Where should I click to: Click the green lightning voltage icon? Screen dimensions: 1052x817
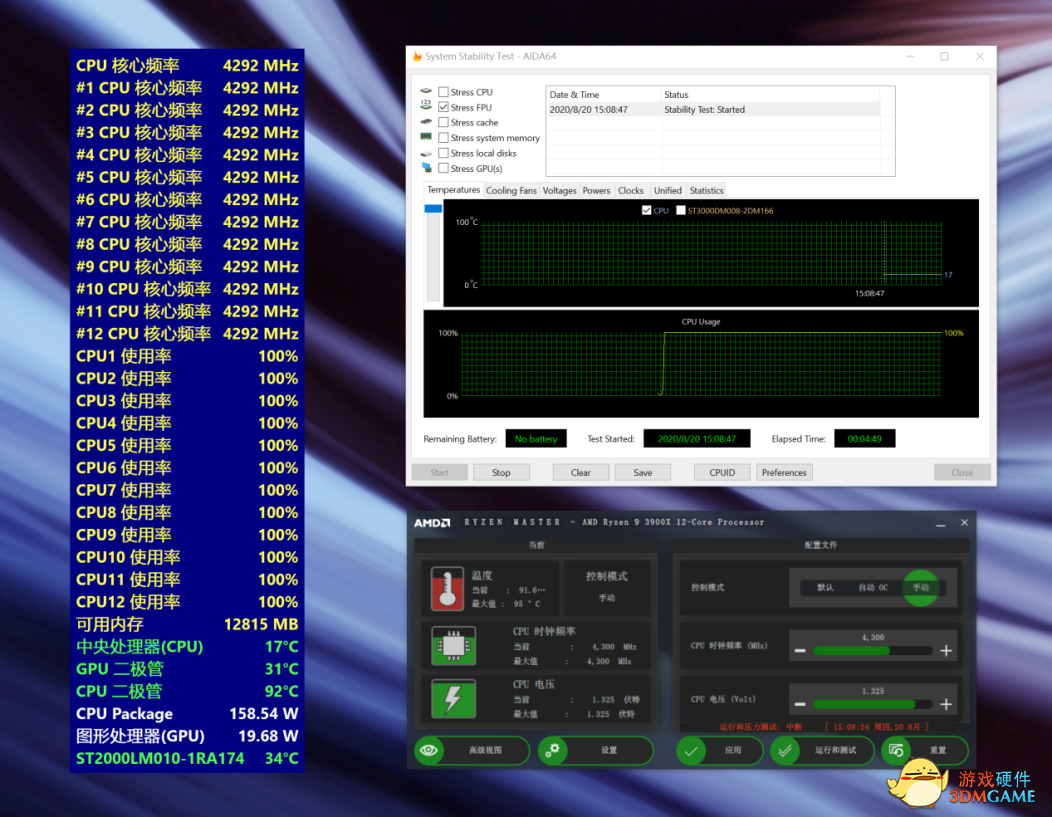click(x=454, y=699)
